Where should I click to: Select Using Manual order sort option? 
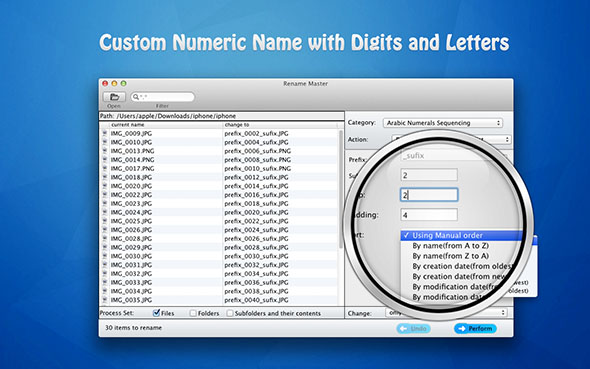point(447,235)
